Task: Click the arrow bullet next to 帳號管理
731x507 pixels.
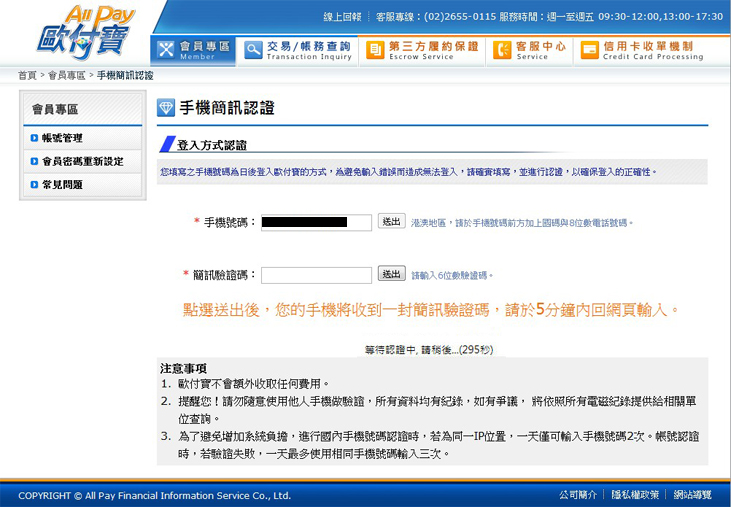Action: pyautogui.click(x=35, y=138)
